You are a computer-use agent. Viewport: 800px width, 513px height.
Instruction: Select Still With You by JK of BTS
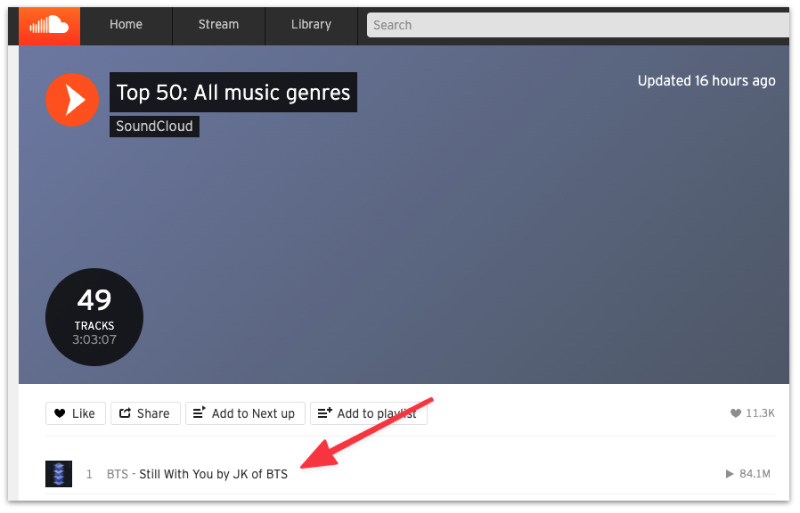pos(213,474)
